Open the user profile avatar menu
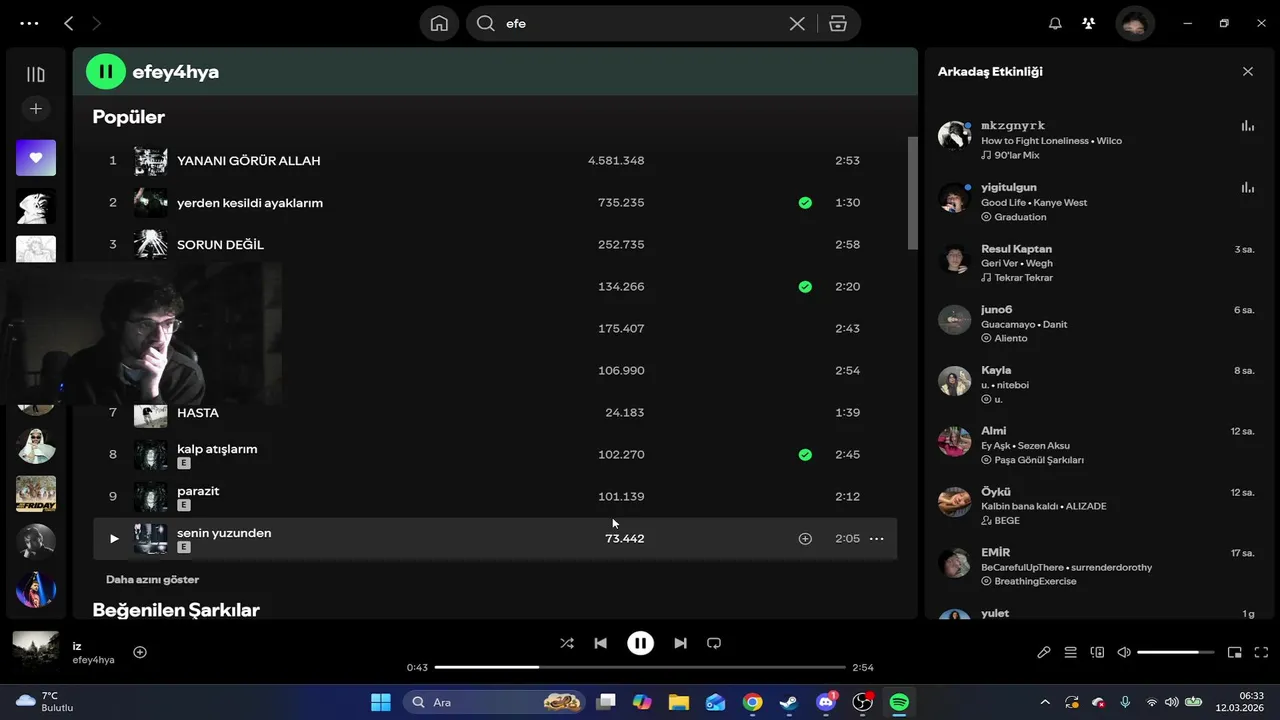This screenshot has height=720, width=1280. pyautogui.click(x=1135, y=23)
